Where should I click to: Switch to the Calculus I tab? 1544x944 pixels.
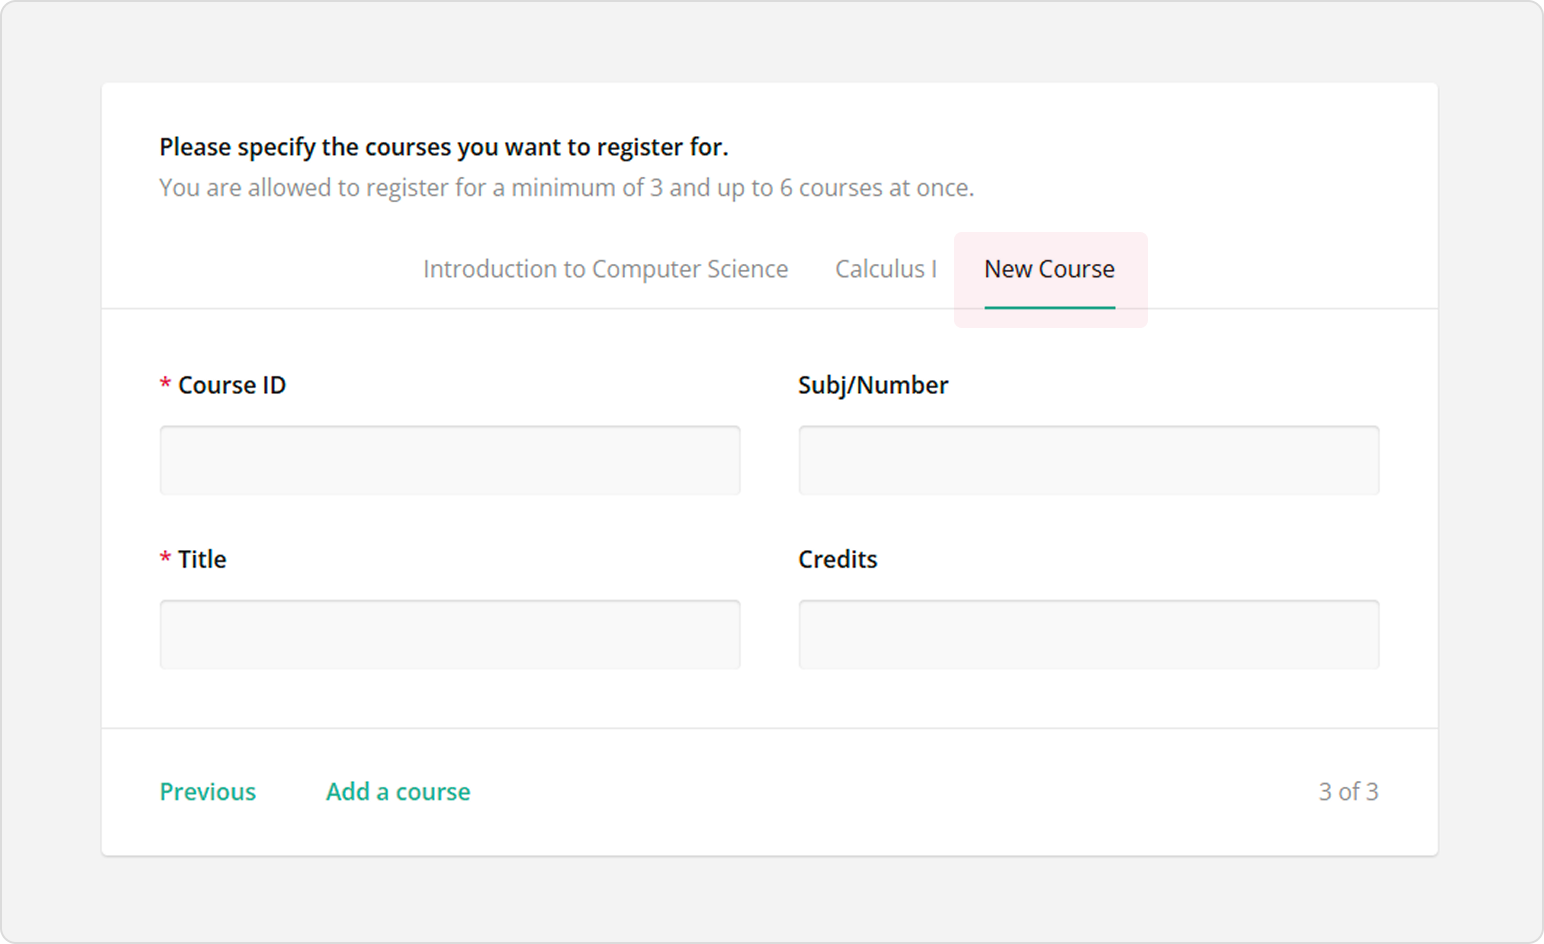[886, 268]
